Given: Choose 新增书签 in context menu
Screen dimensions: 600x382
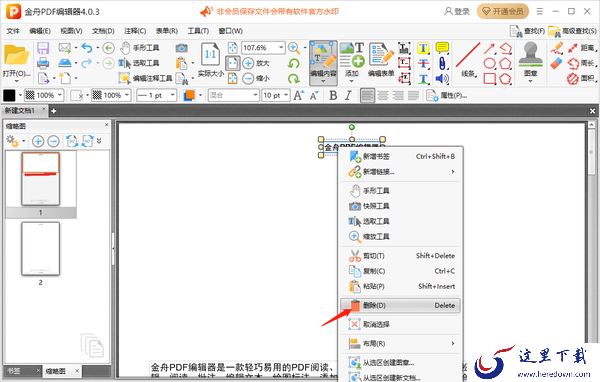Looking at the screenshot, I should 400,156.
